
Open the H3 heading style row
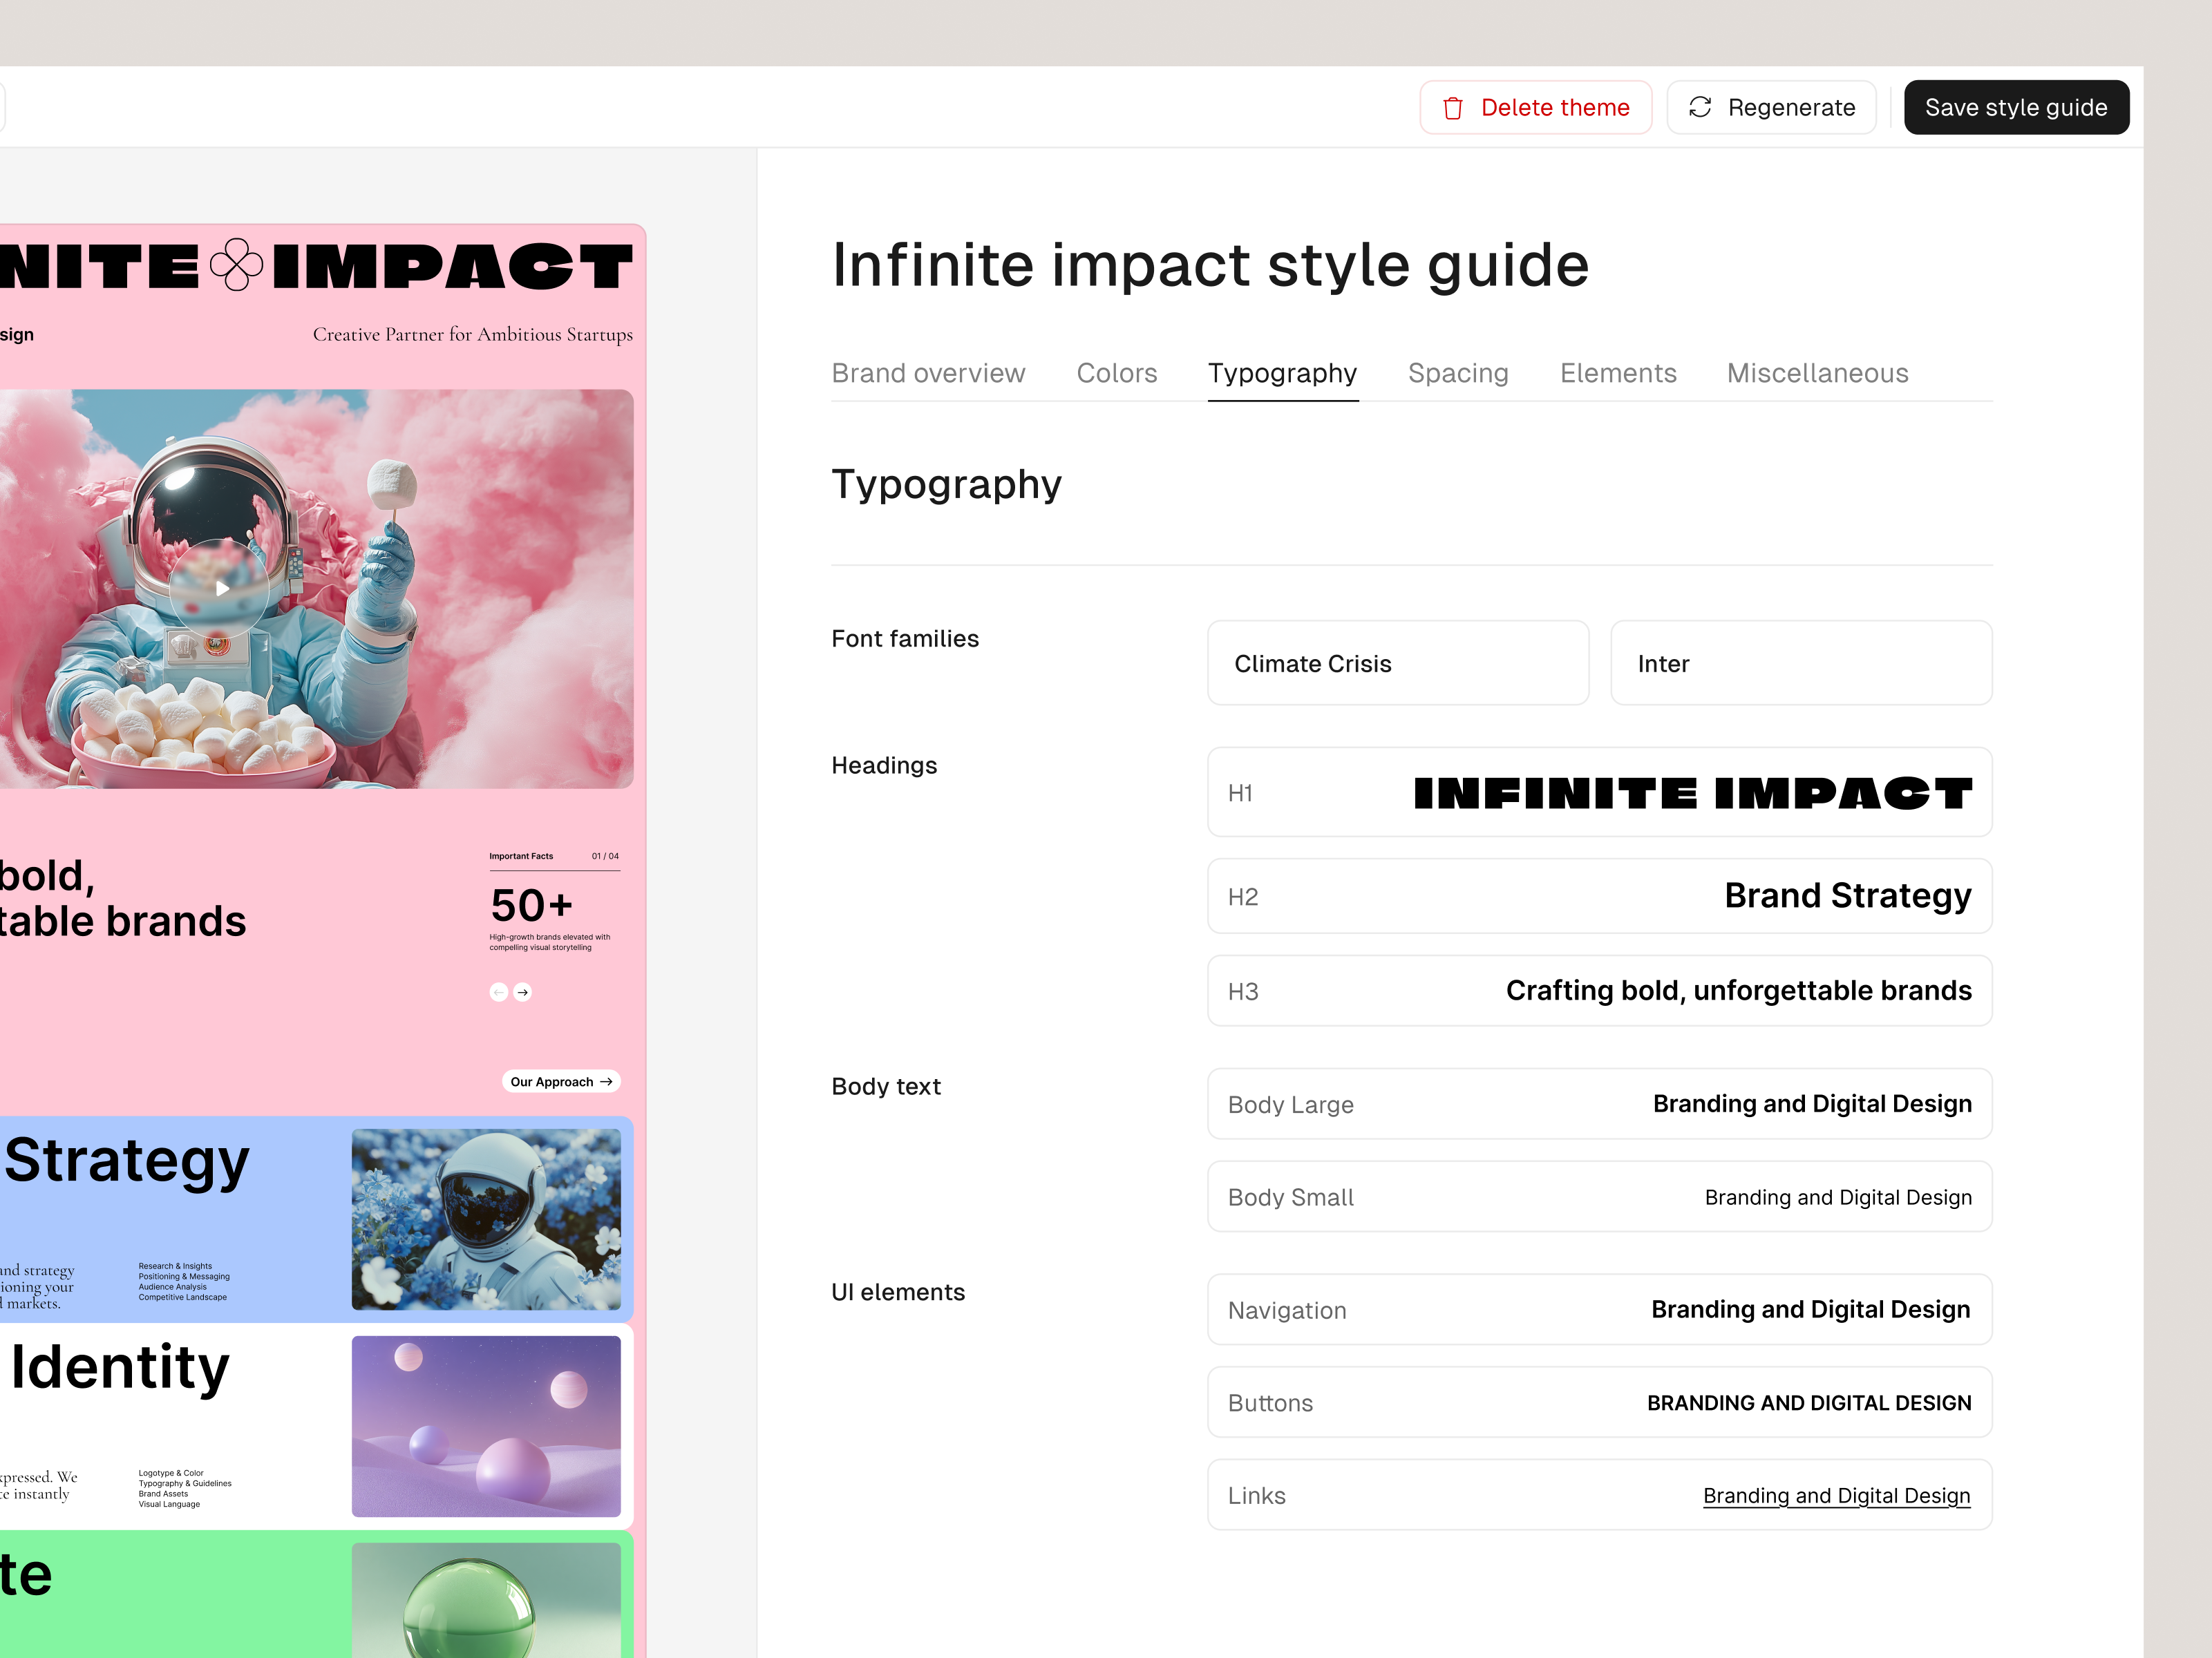coord(1600,991)
